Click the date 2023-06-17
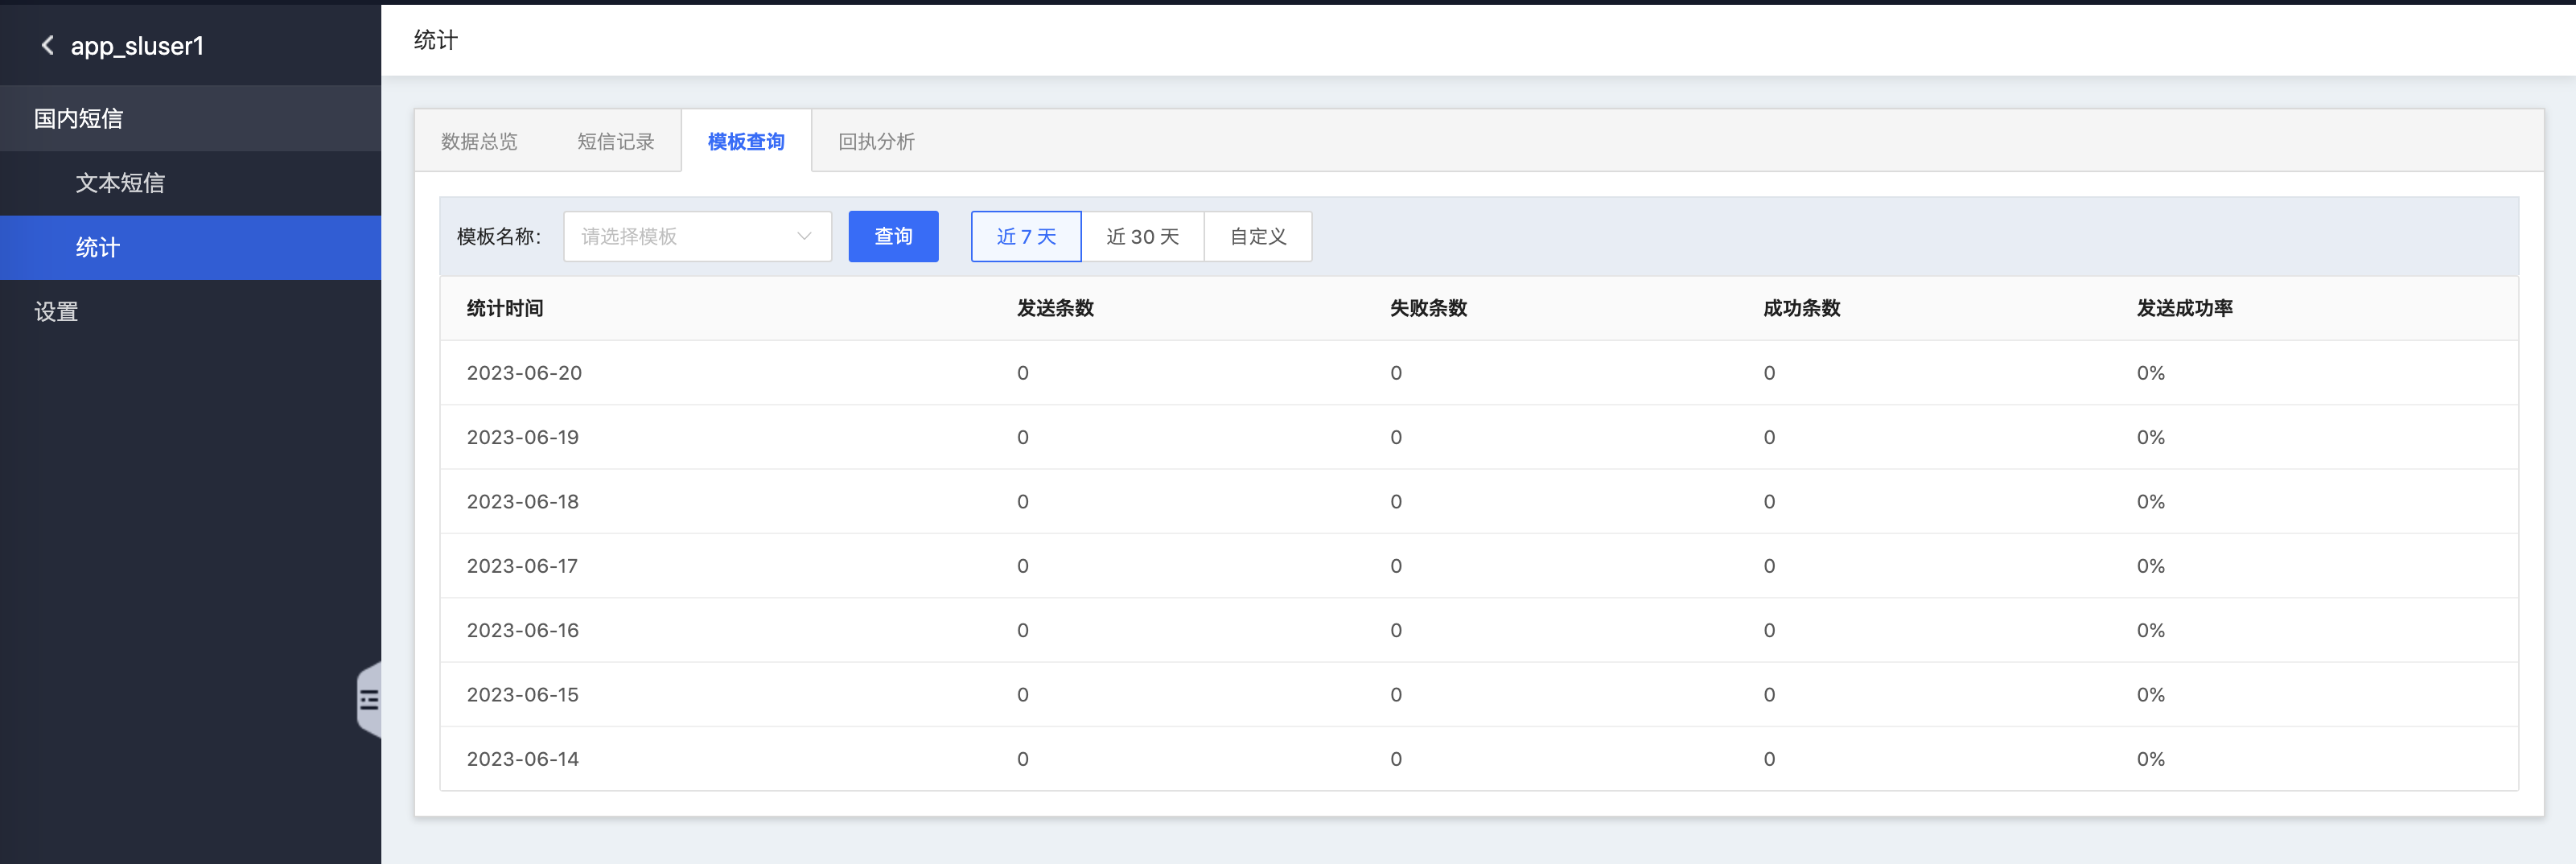The width and height of the screenshot is (2576, 864). pos(522,566)
